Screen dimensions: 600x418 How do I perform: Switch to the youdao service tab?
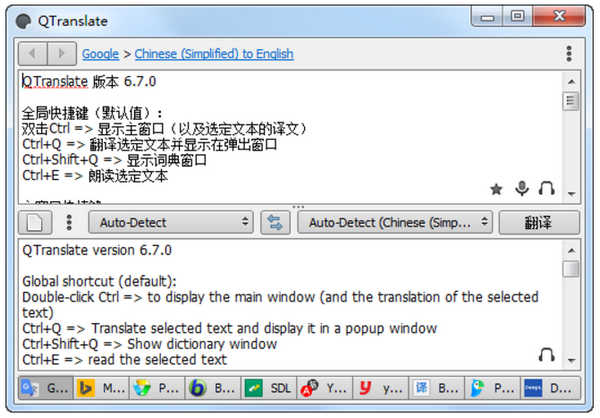(x=381, y=389)
